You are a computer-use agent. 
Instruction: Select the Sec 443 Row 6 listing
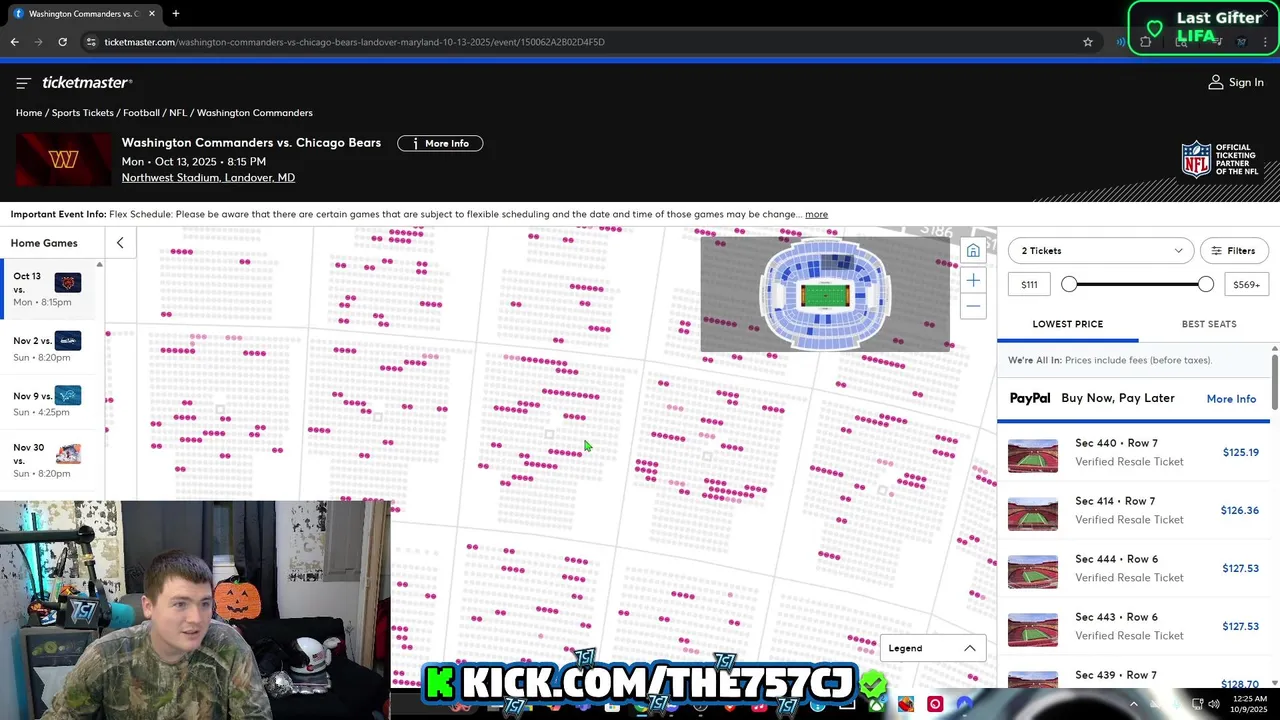1134,626
